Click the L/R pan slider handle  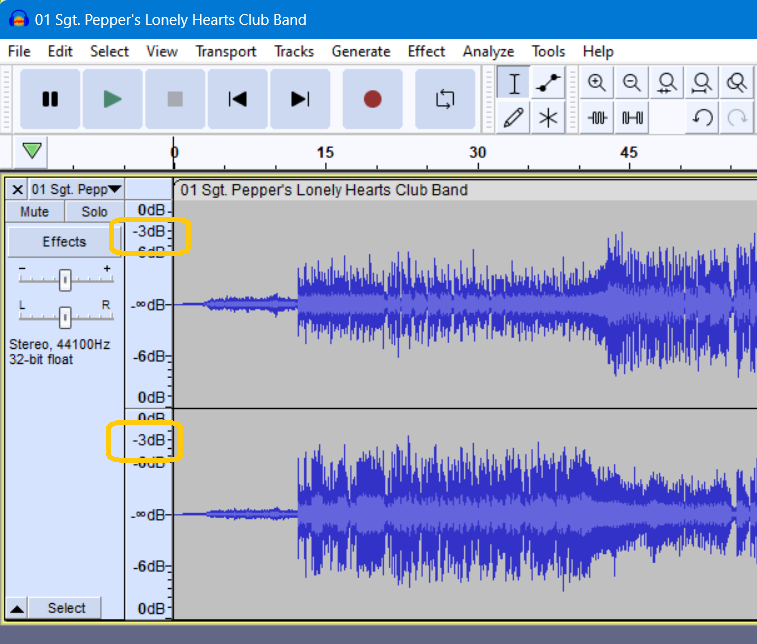pos(65,317)
